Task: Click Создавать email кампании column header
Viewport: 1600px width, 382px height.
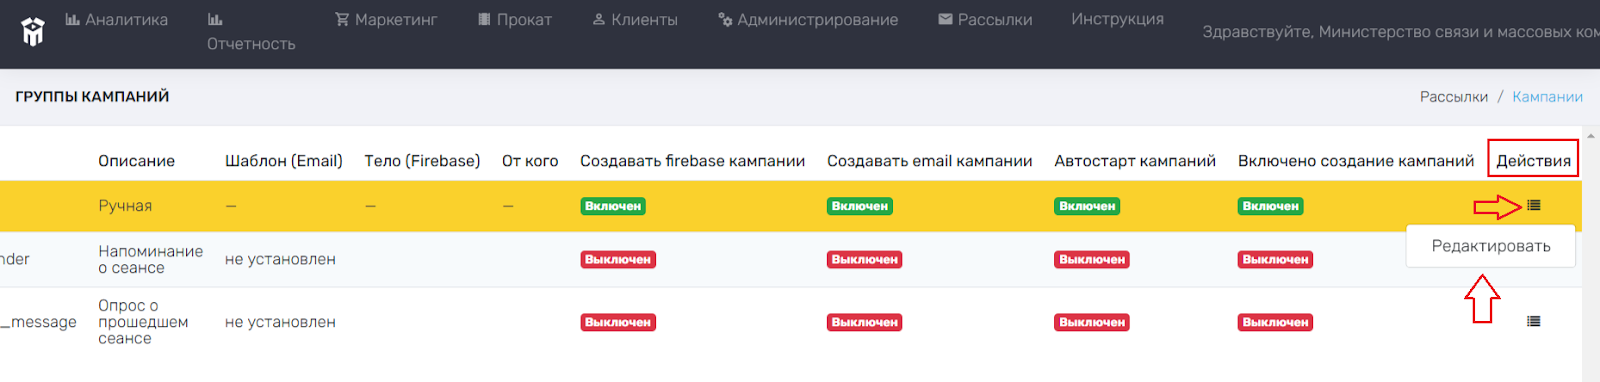Action: 930,161
